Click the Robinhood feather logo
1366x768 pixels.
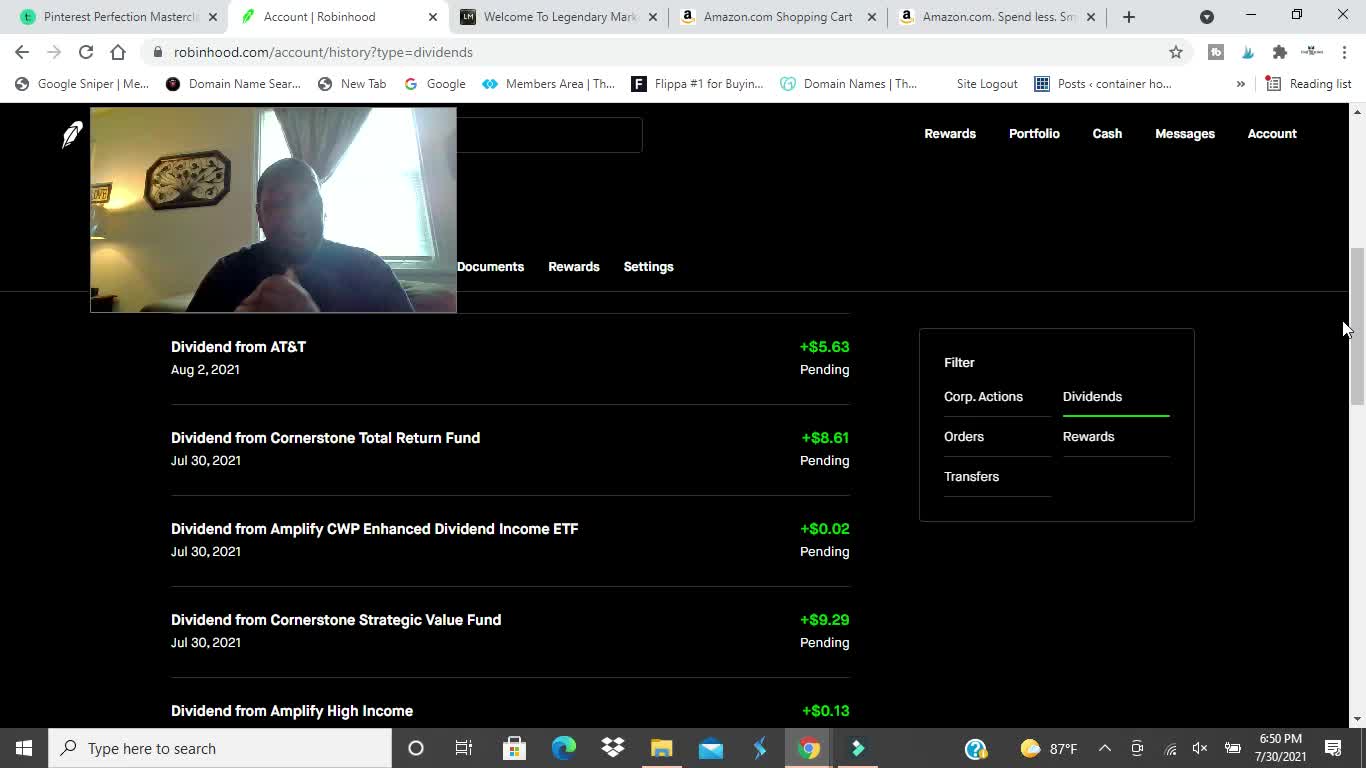pyautogui.click(x=72, y=134)
